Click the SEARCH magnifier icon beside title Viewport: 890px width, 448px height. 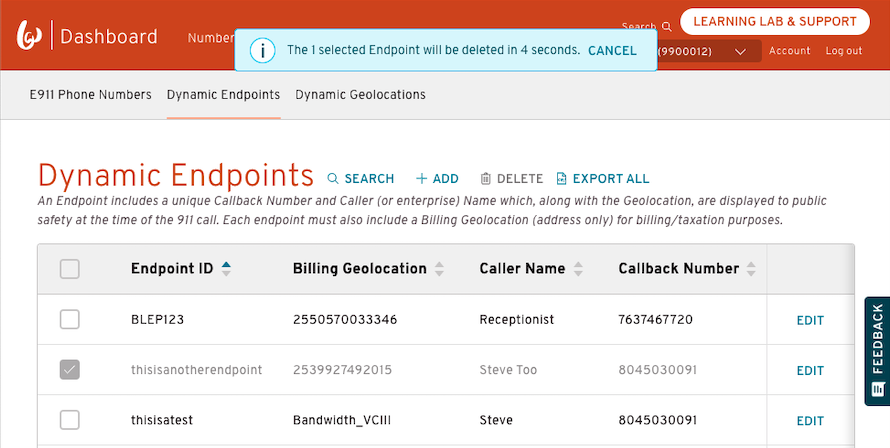pos(333,178)
